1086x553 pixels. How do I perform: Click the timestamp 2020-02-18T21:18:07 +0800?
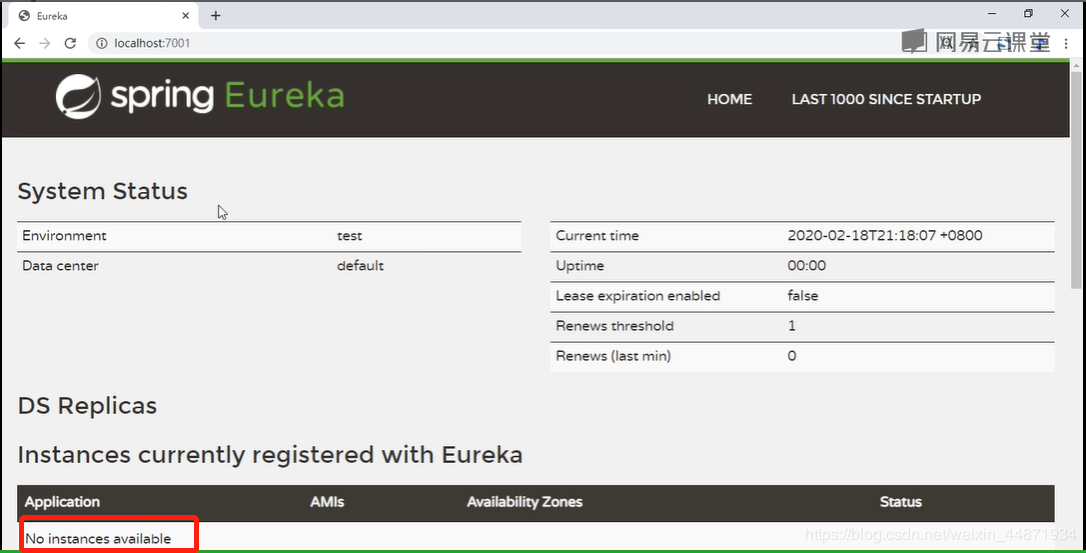tap(885, 236)
